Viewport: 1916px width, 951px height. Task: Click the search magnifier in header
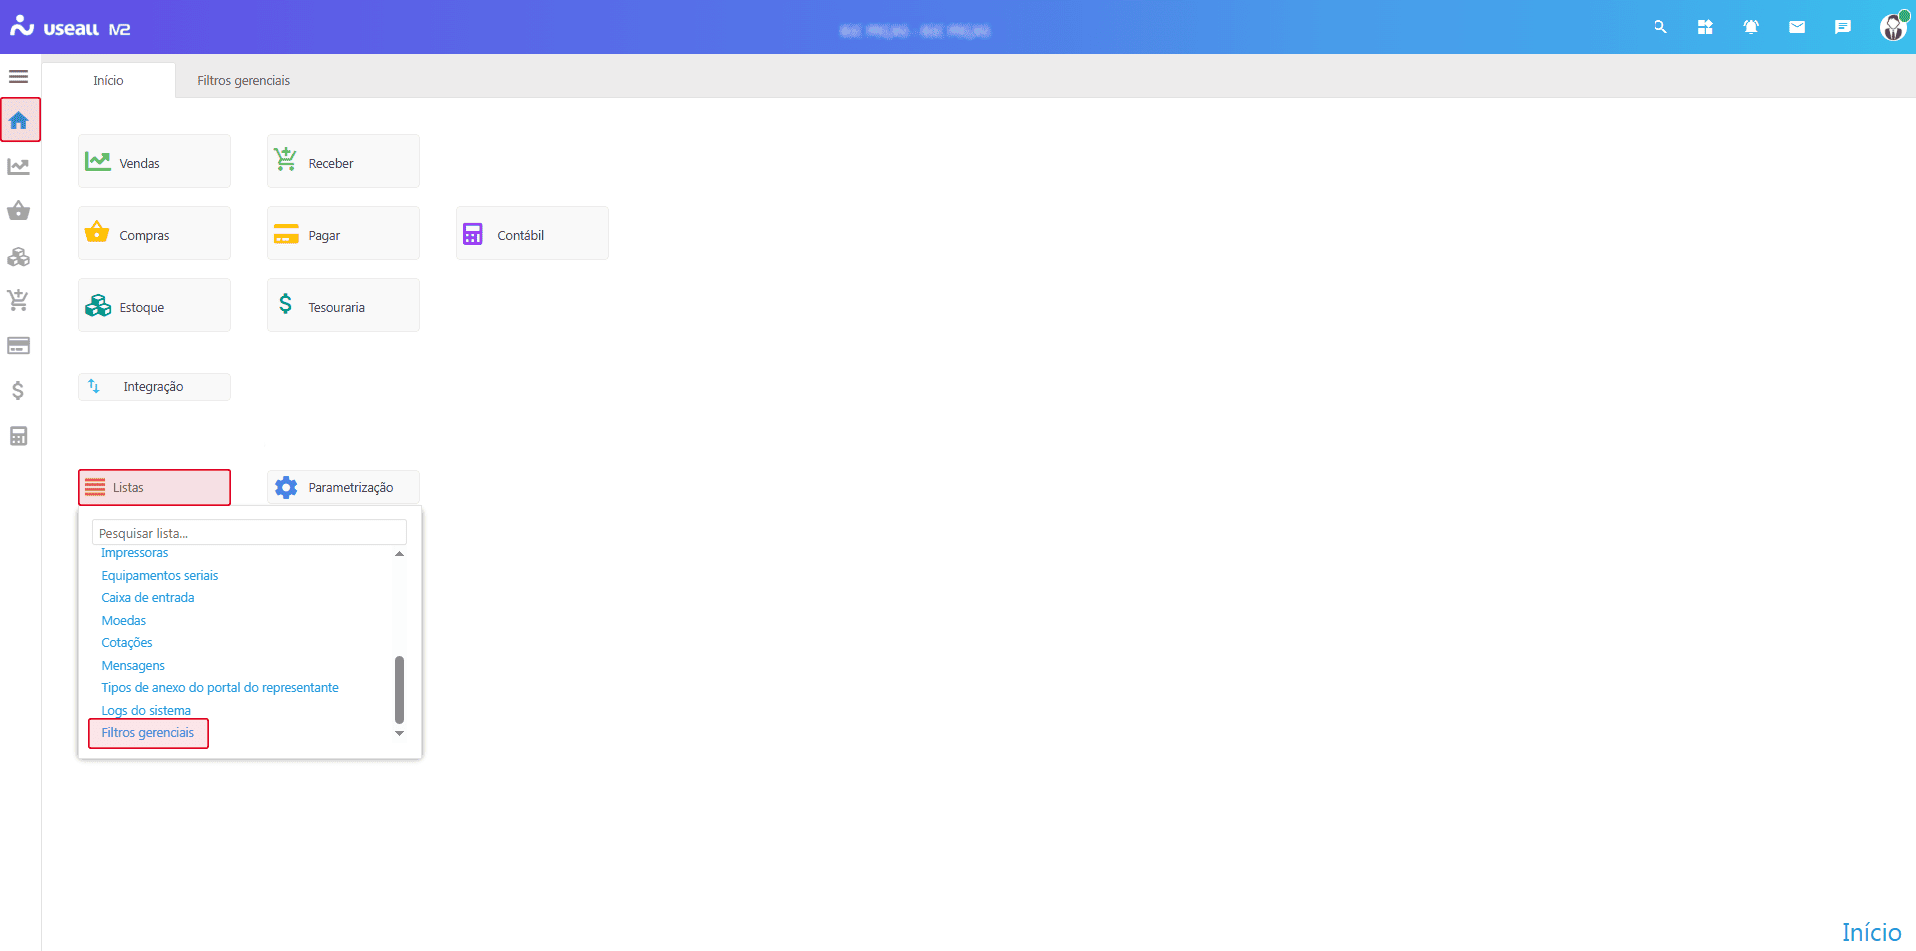coord(1660,27)
